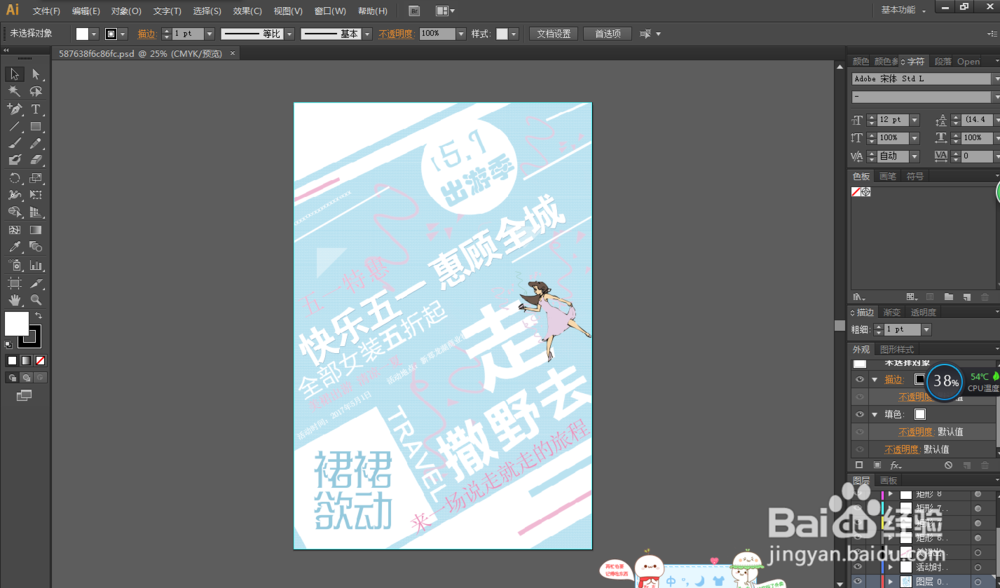The height and width of the screenshot is (588, 1000).
Task: Select the Magic Wand tool
Action: 15,91
